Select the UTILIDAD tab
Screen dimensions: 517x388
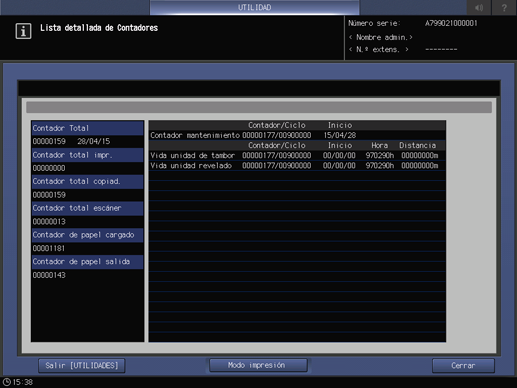[x=255, y=7]
